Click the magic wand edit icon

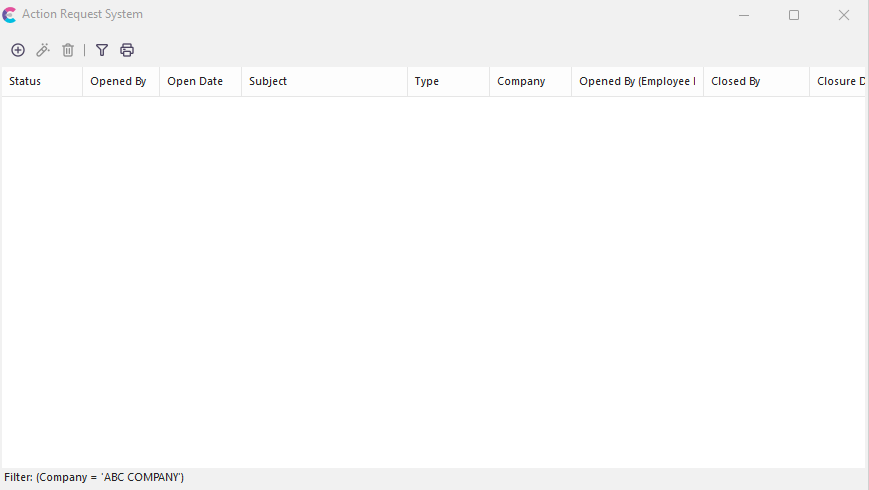point(43,50)
